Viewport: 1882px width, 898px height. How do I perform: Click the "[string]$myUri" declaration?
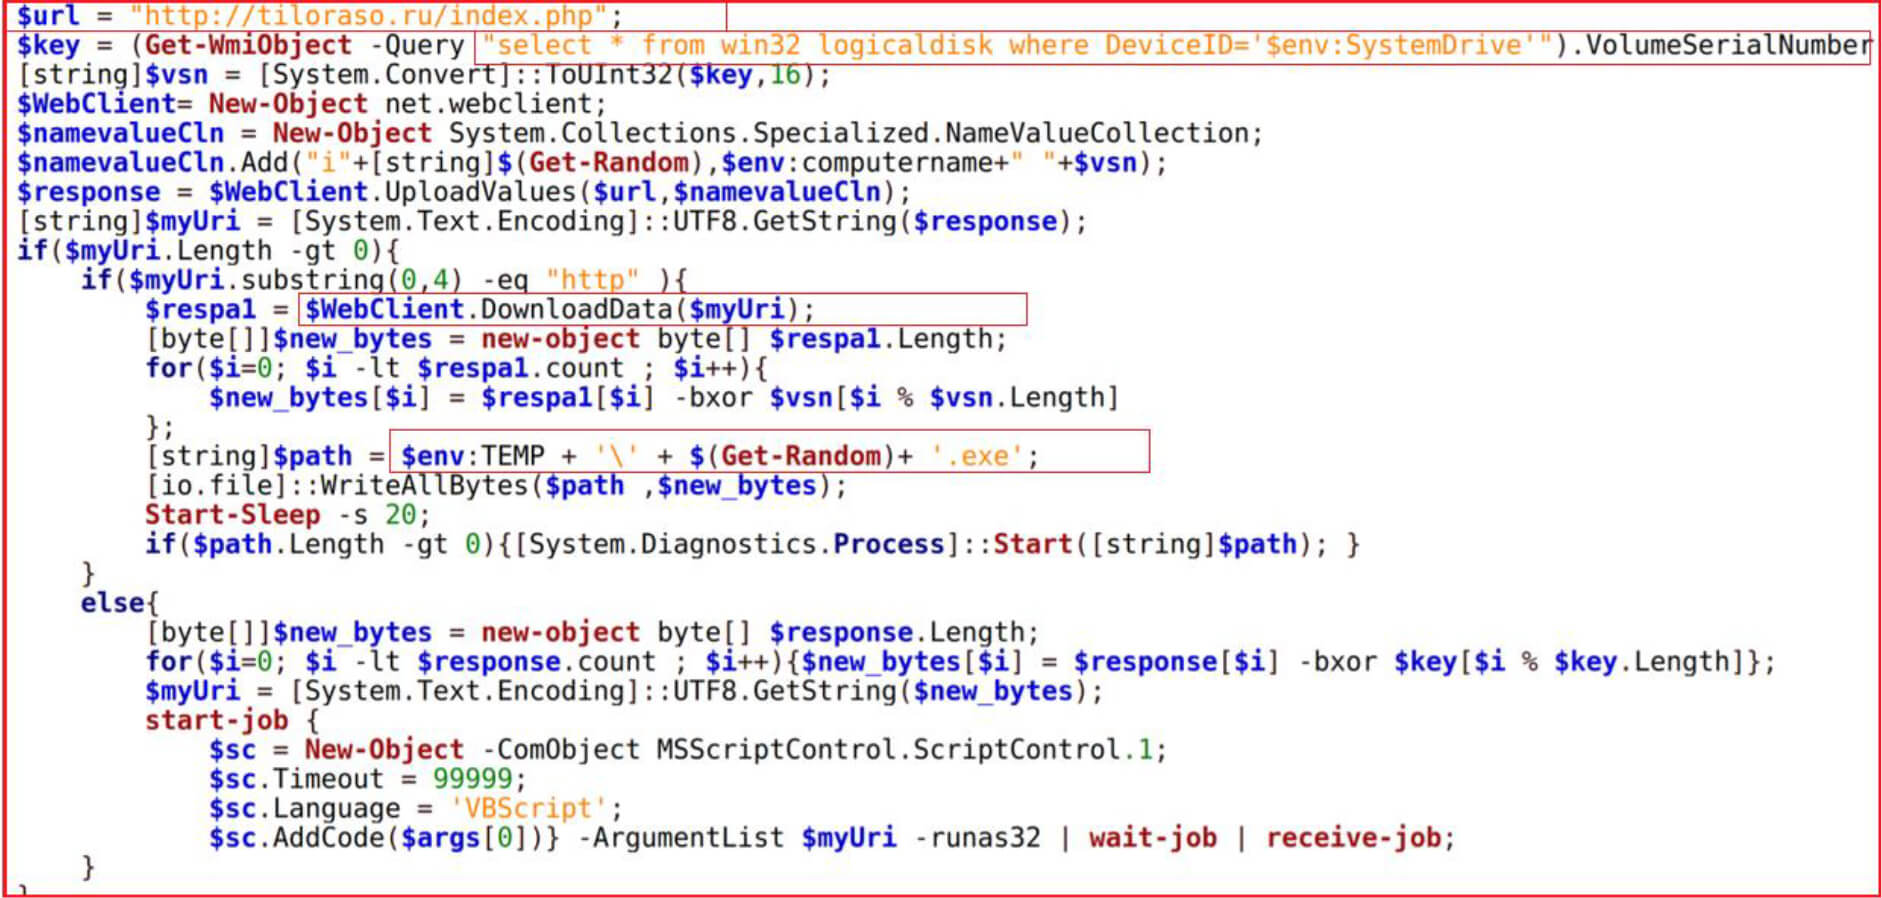pyautogui.click(x=129, y=221)
